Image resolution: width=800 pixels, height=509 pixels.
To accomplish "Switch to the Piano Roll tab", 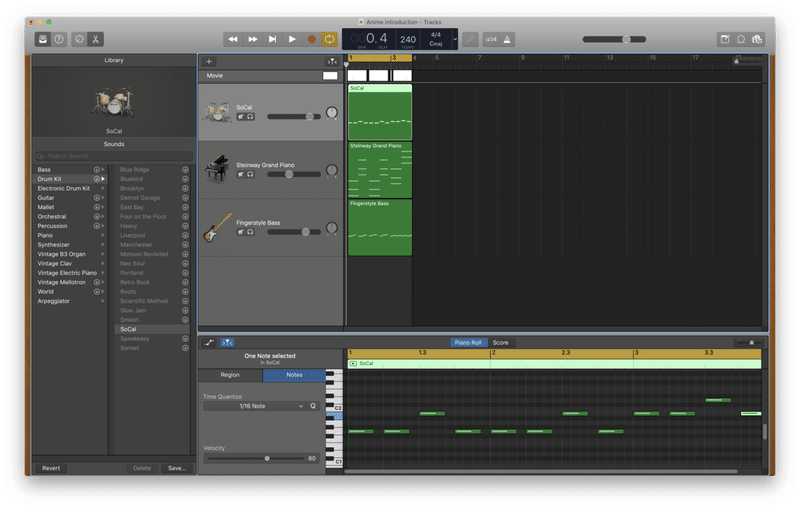I will [x=468, y=343].
